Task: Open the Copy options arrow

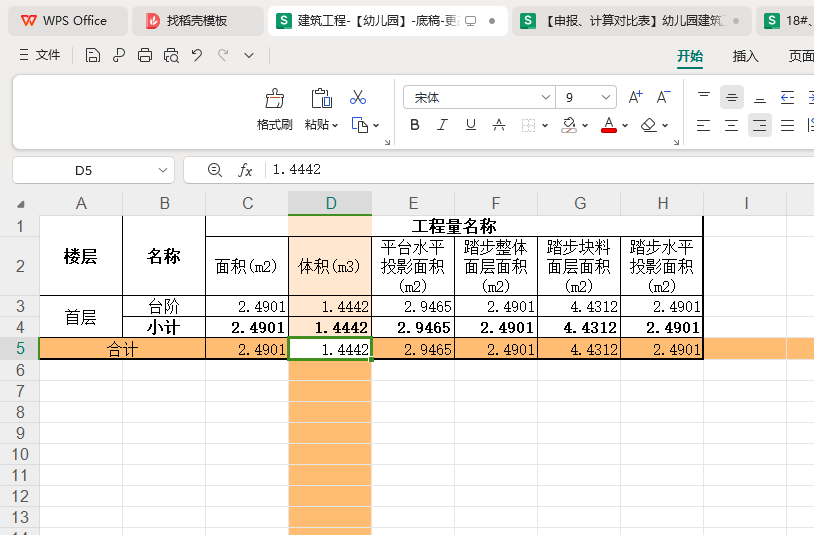Action: [x=376, y=126]
